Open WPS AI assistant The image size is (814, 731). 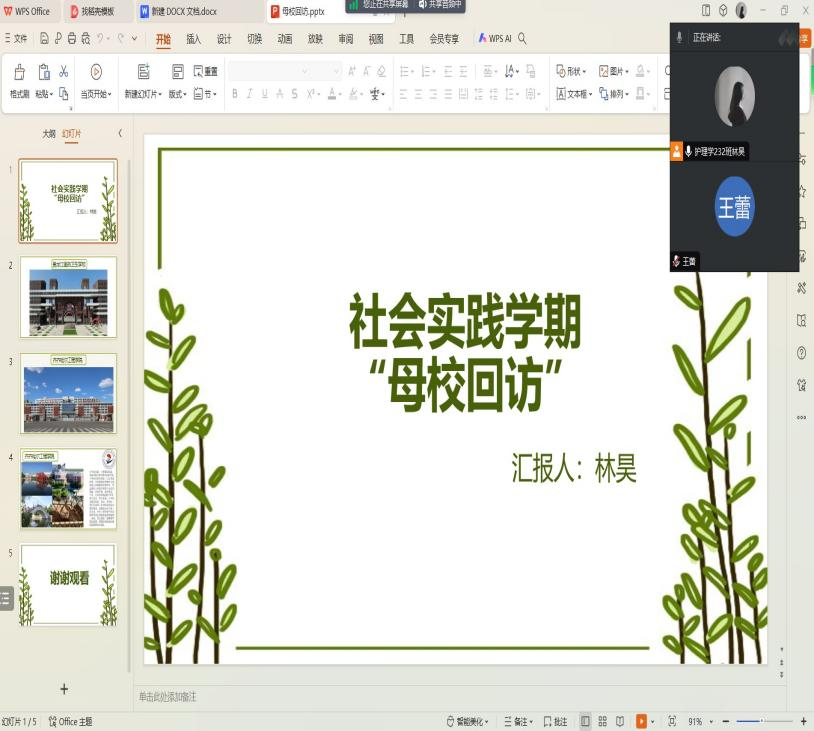494,39
